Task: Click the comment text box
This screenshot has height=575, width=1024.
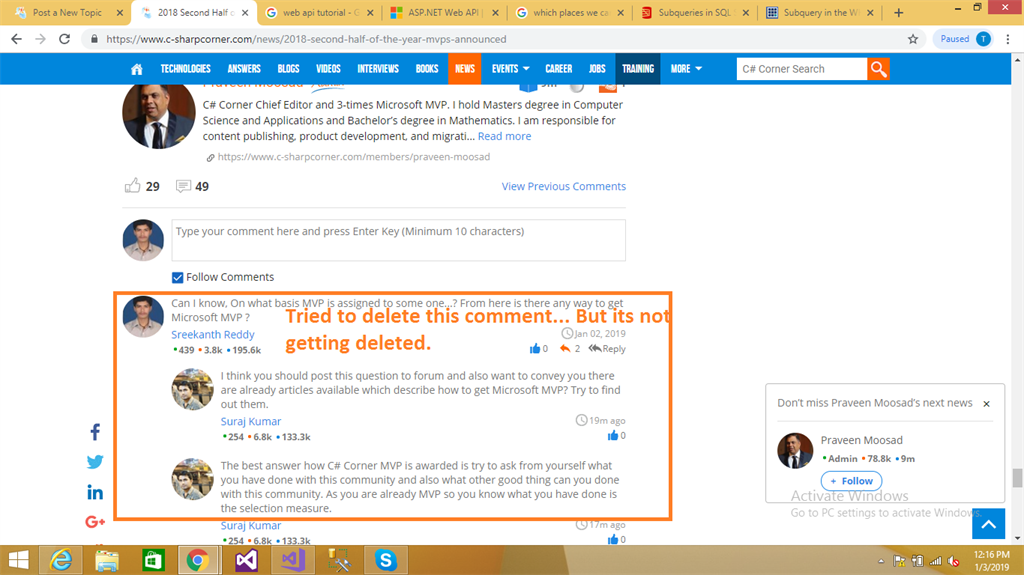Action: [x=398, y=240]
